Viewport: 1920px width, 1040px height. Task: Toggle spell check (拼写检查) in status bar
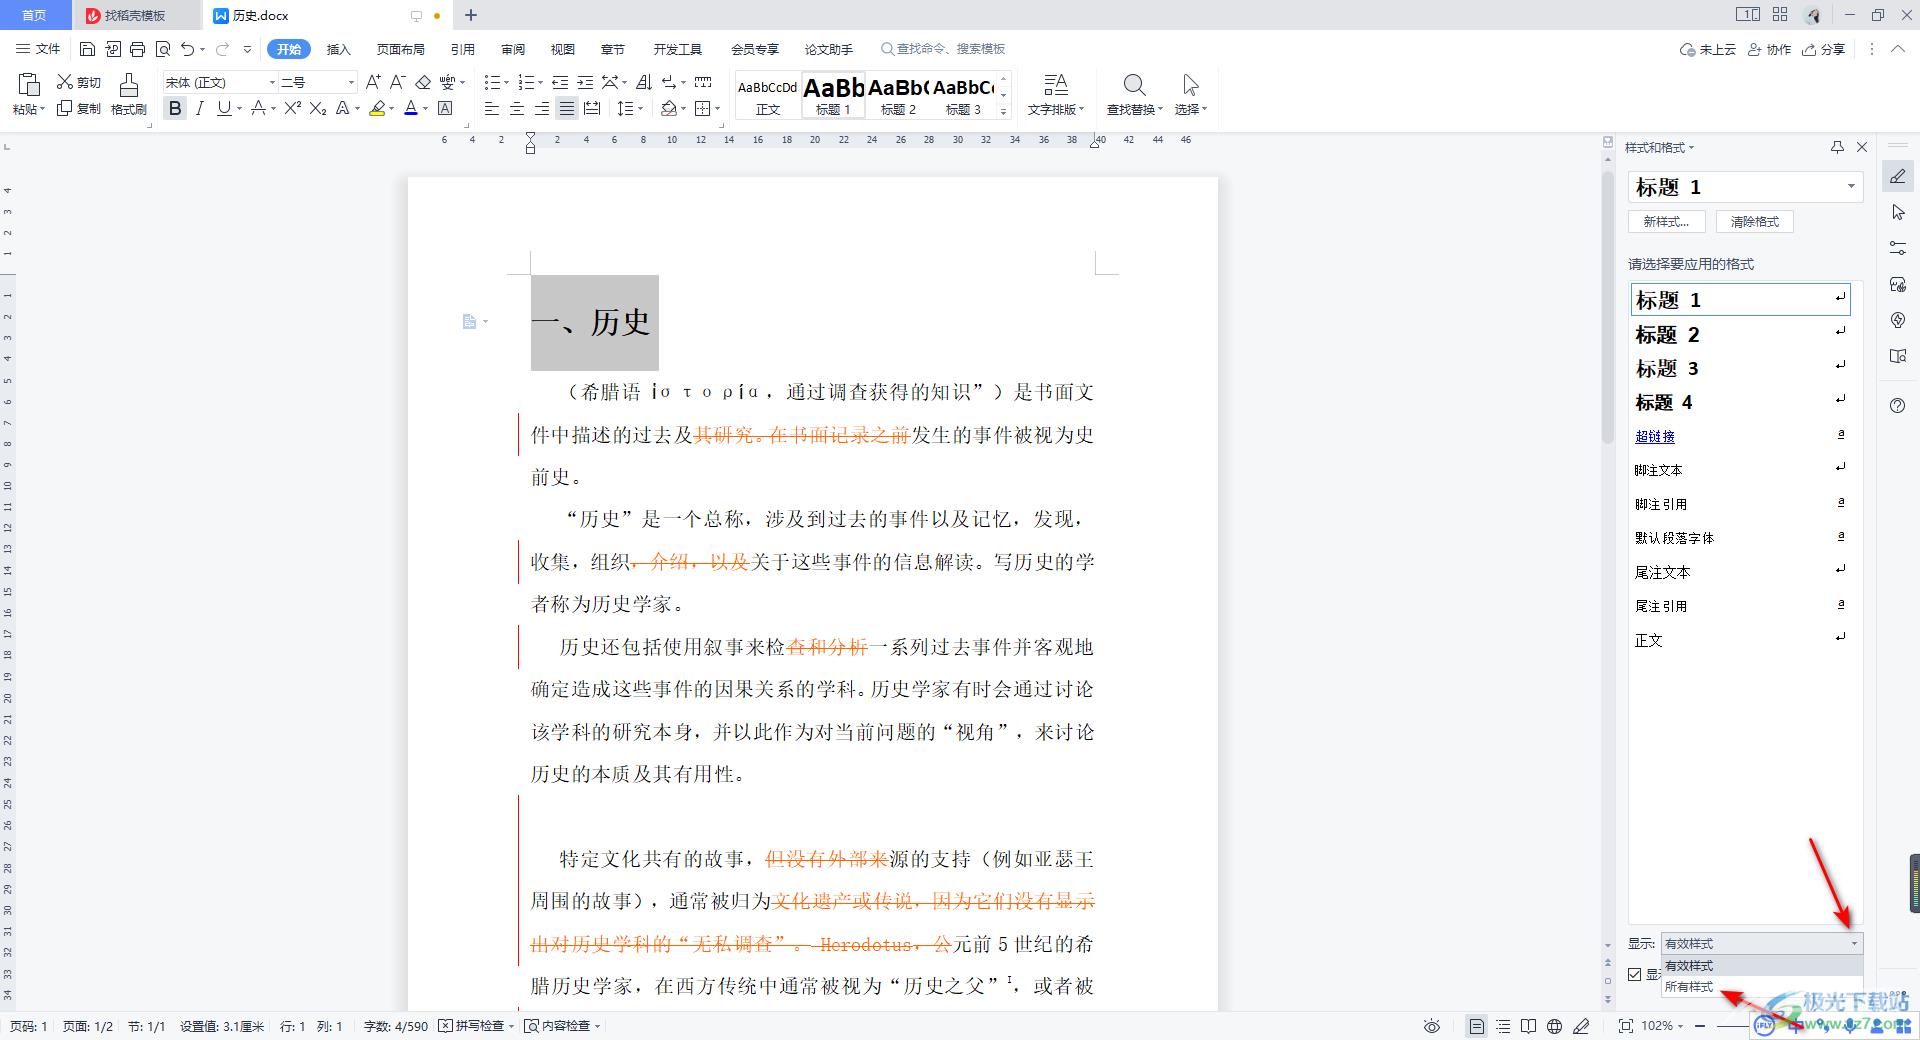point(476,1026)
